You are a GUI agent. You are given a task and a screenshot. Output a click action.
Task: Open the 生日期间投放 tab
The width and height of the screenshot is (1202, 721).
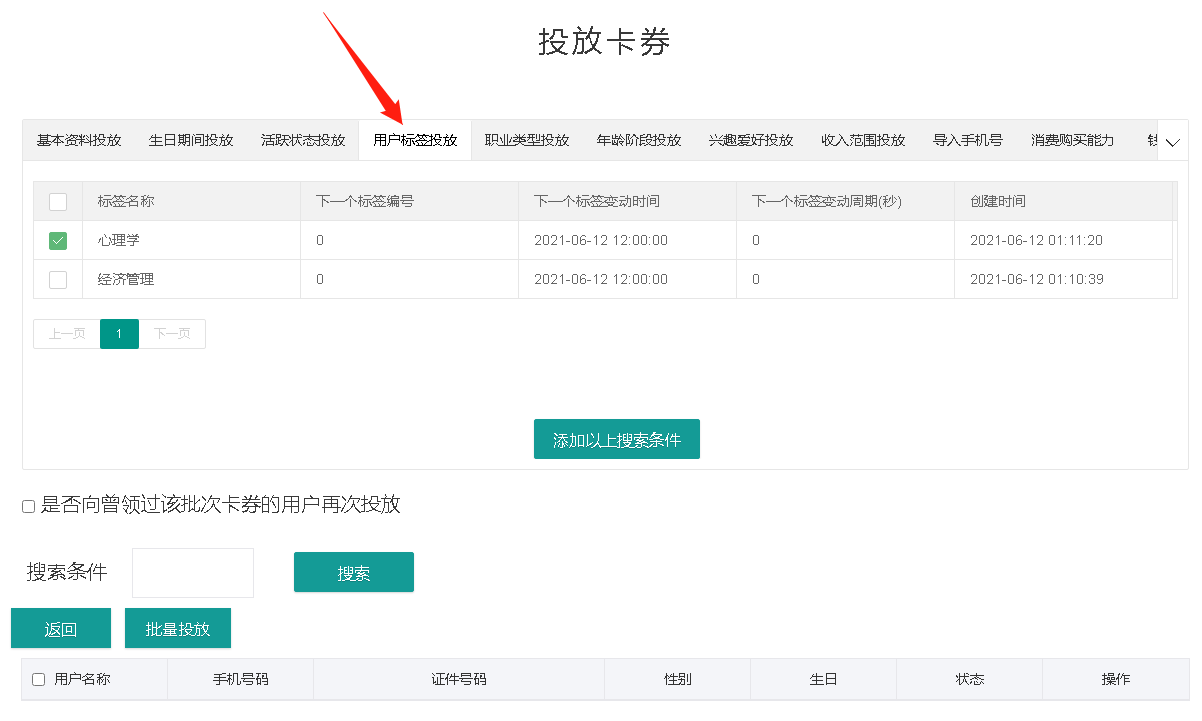click(191, 141)
